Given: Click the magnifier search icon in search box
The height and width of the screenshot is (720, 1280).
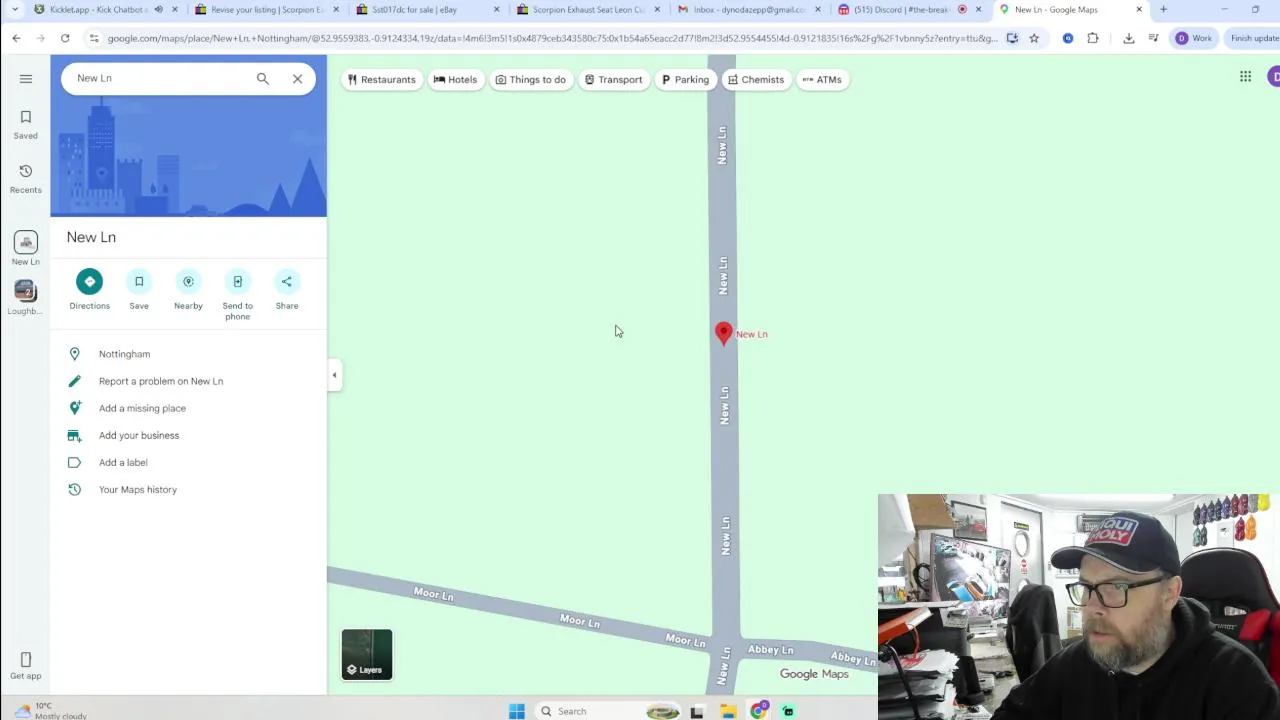Looking at the screenshot, I should click(x=263, y=78).
